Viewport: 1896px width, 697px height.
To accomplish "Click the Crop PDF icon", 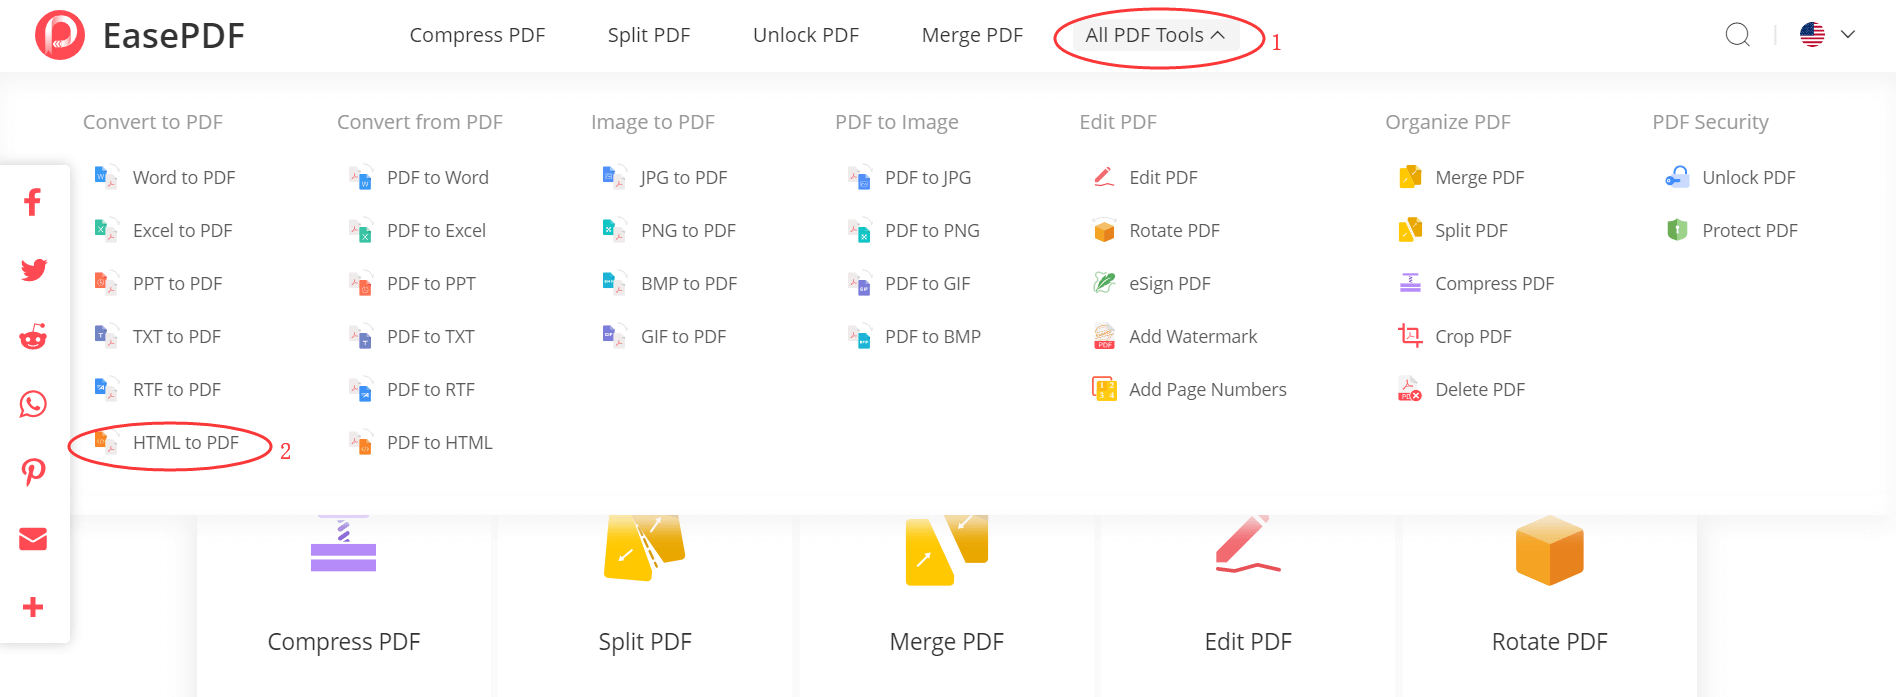I will [x=1410, y=336].
